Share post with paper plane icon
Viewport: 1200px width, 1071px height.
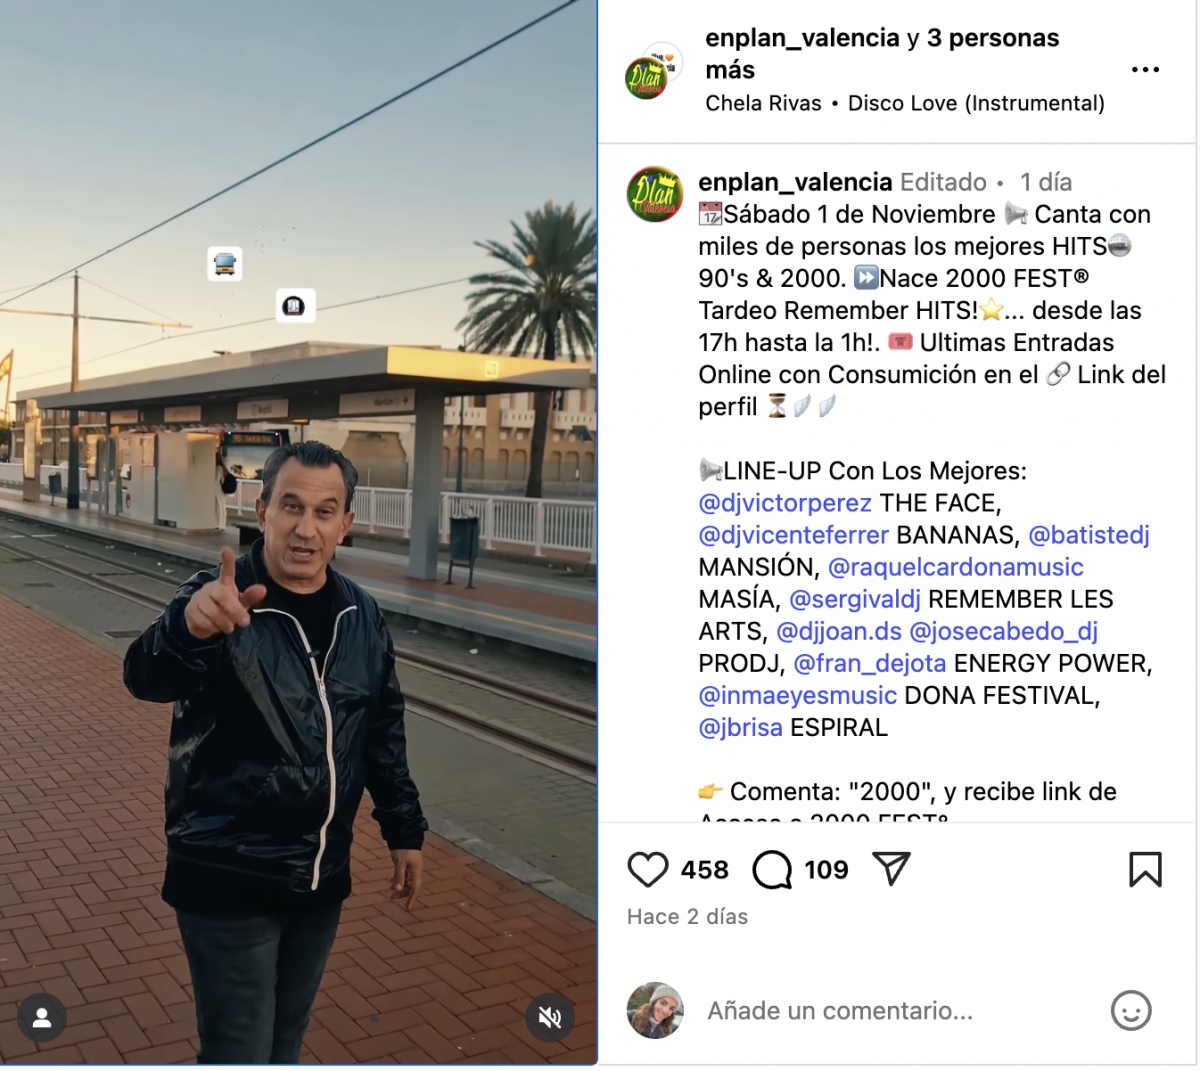pyautogui.click(x=891, y=869)
